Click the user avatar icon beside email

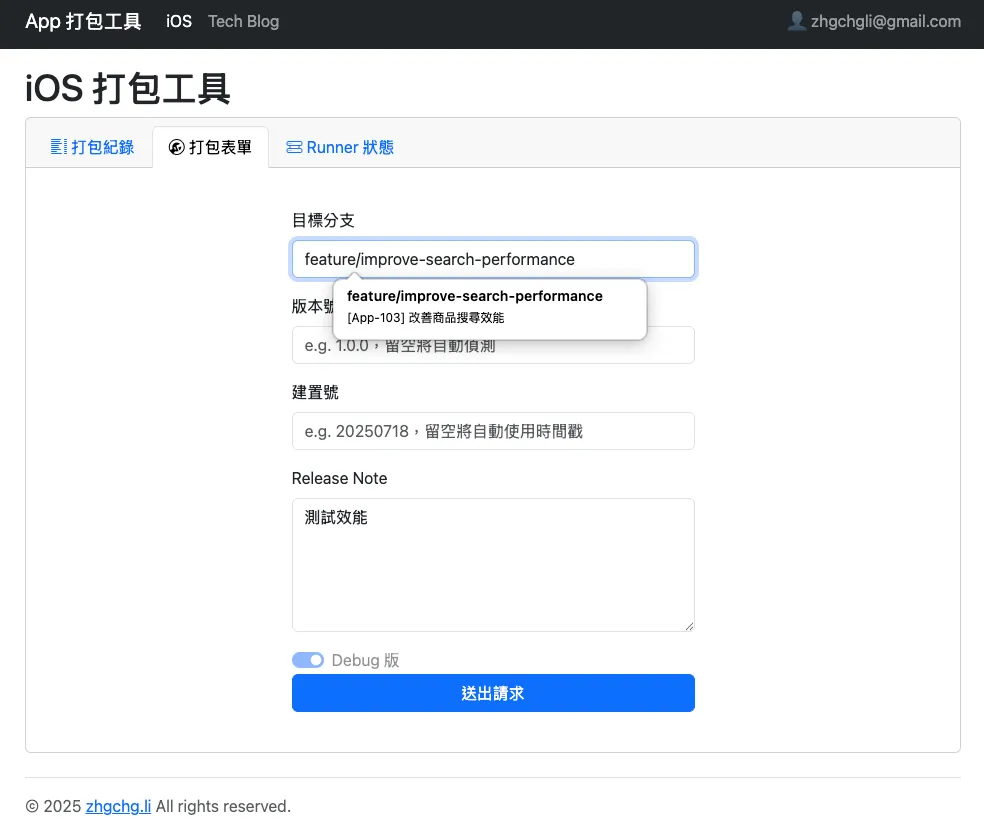(796, 21)
